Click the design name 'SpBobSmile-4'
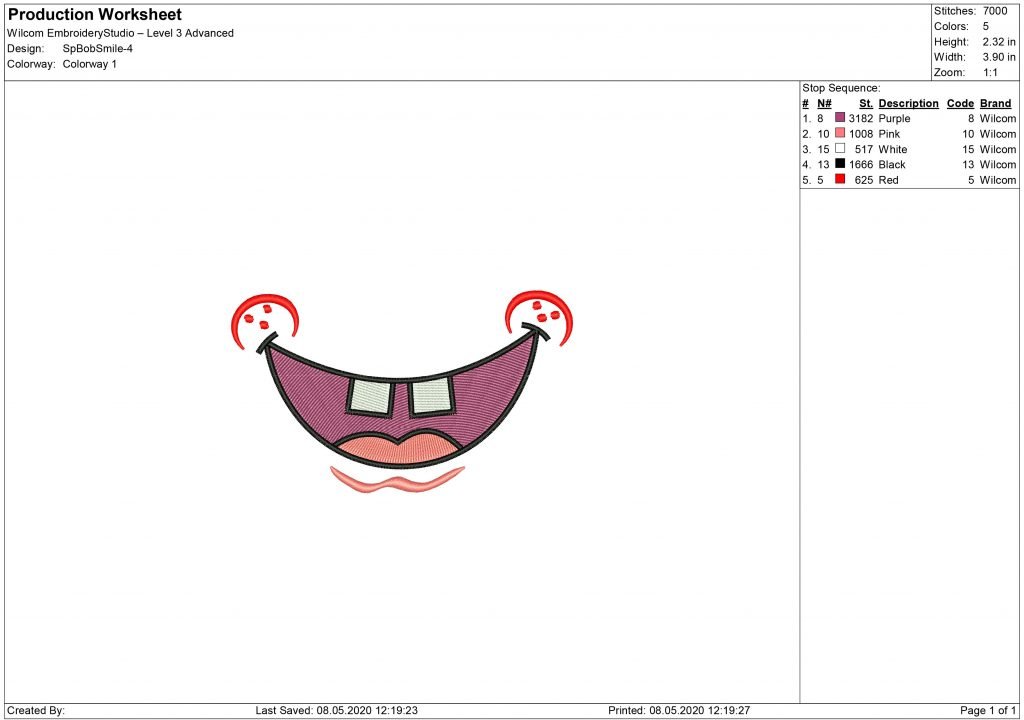Viewport: 1024px width, 720px height. click(97, 49)
